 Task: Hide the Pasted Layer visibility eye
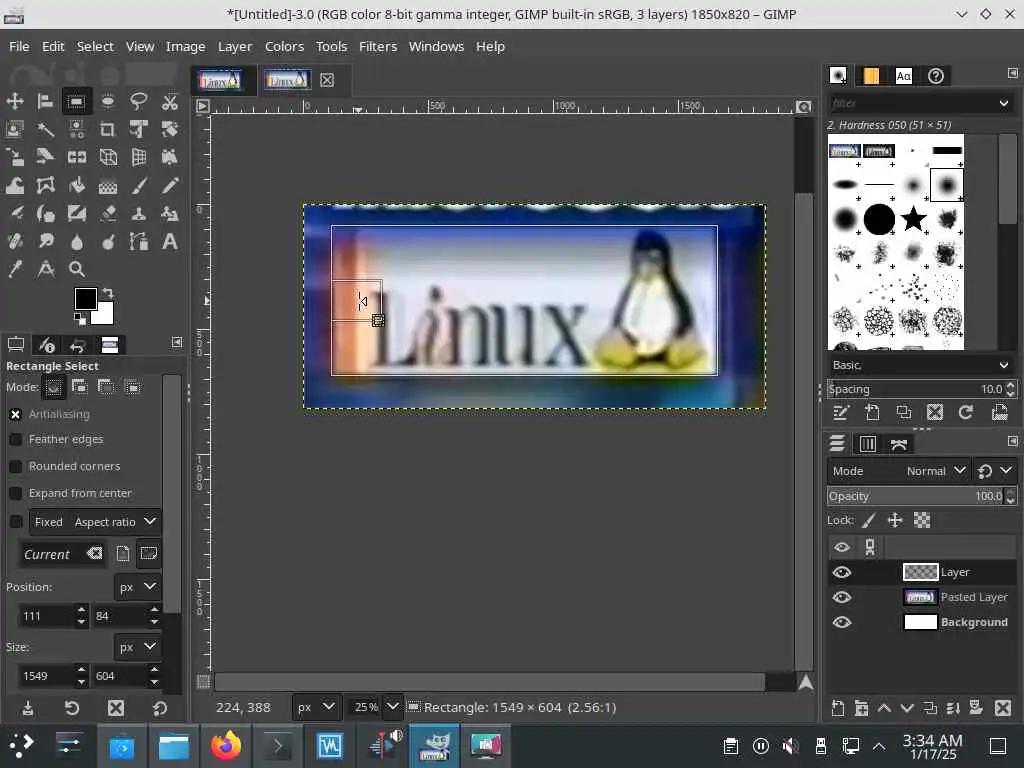point(842,597)
